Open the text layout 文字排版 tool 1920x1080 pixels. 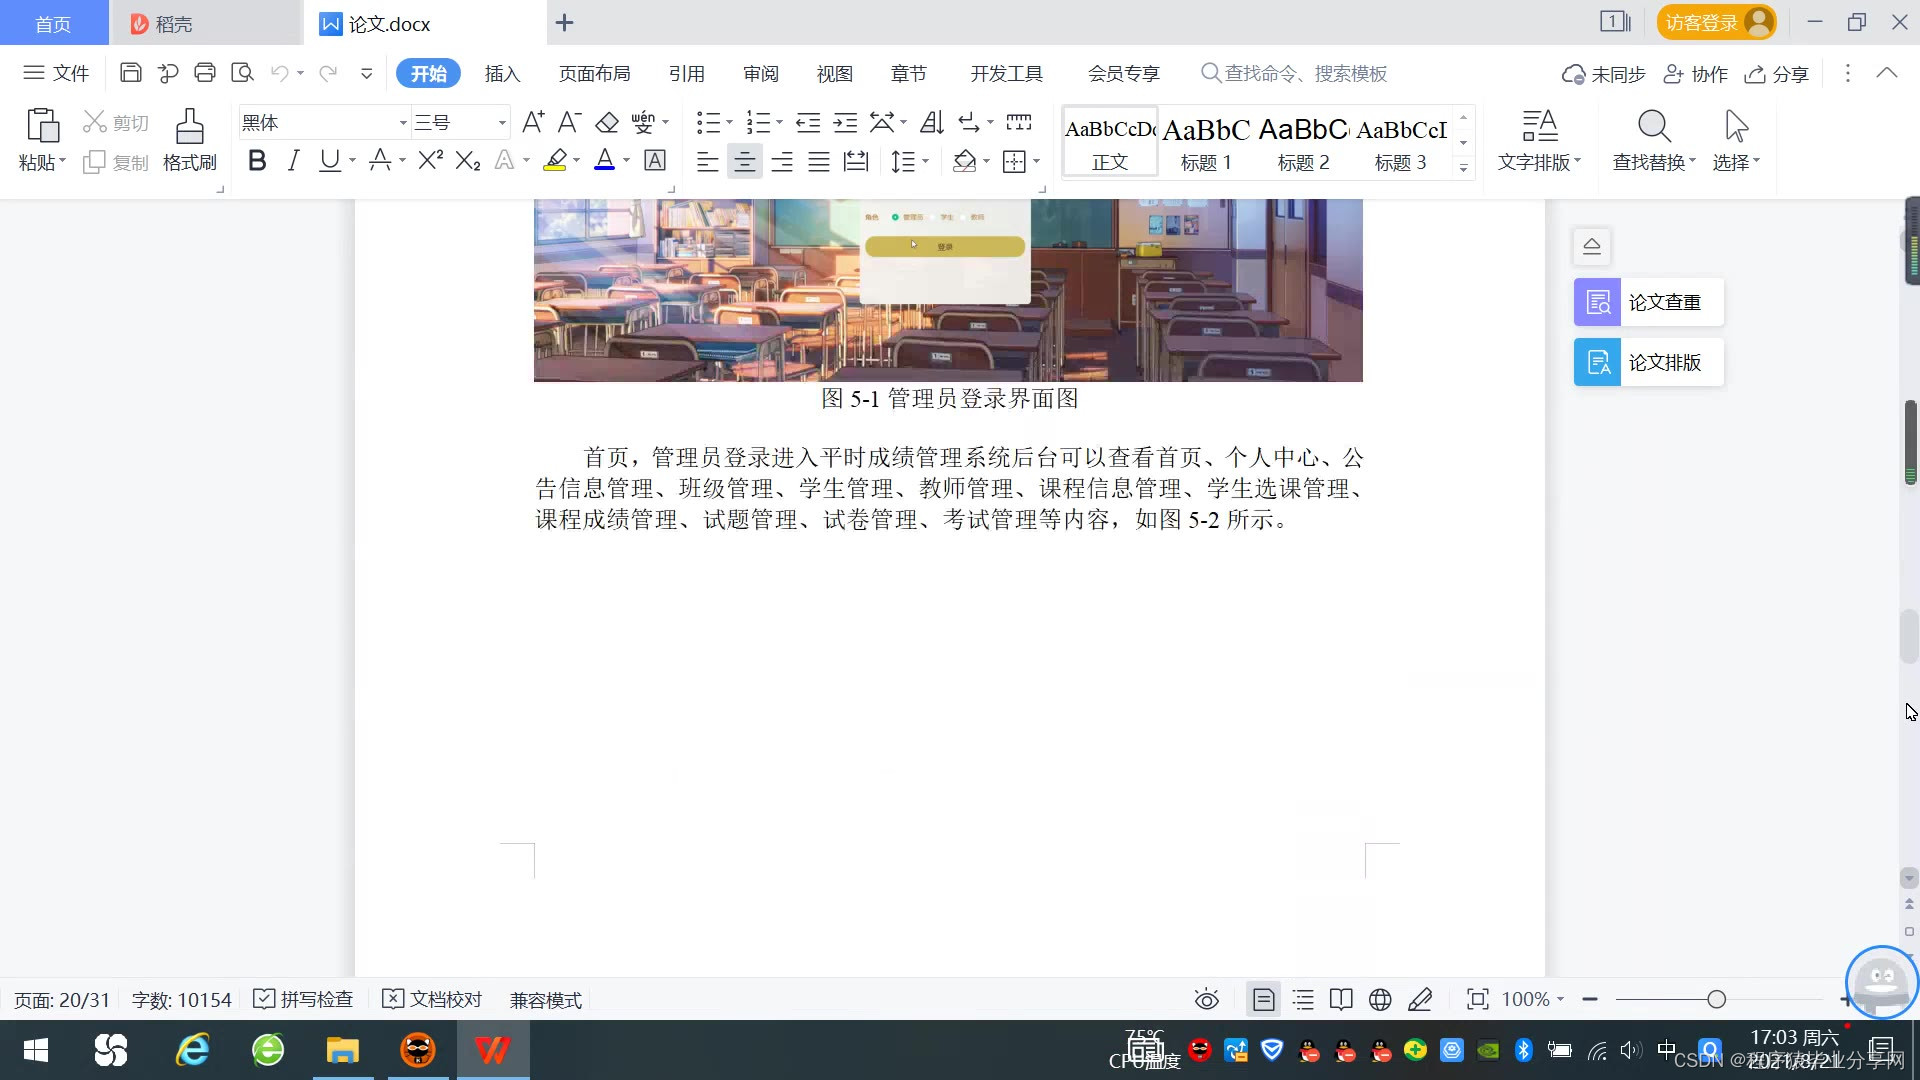(1539, 141)
